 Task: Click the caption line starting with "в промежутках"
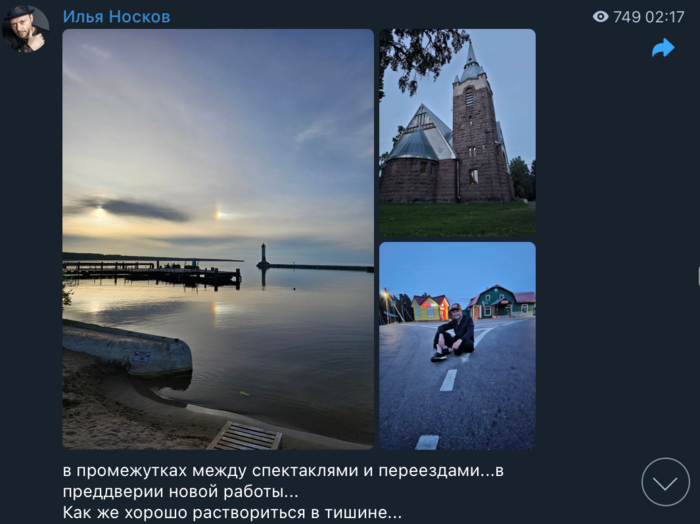(x=283, y=471)
